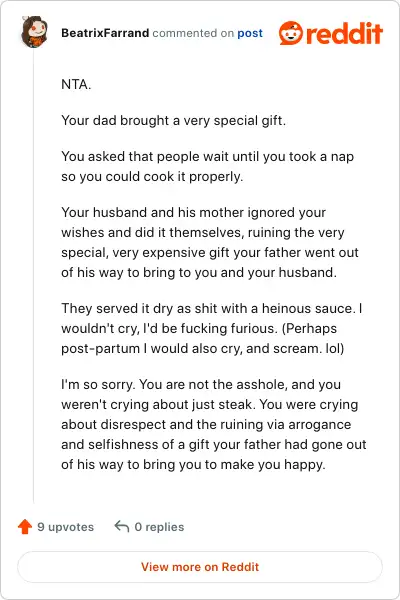Click the paragraph starting 'They served it dry'
Screen dimensions: 400x600
(x=212, y=328)
